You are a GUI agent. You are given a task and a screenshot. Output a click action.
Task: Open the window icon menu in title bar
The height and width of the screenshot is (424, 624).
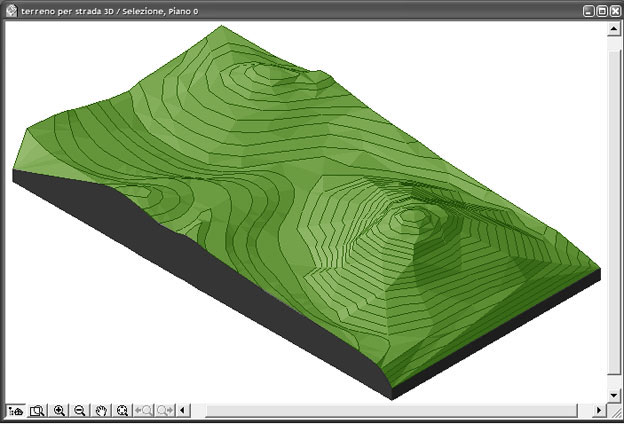10,9
